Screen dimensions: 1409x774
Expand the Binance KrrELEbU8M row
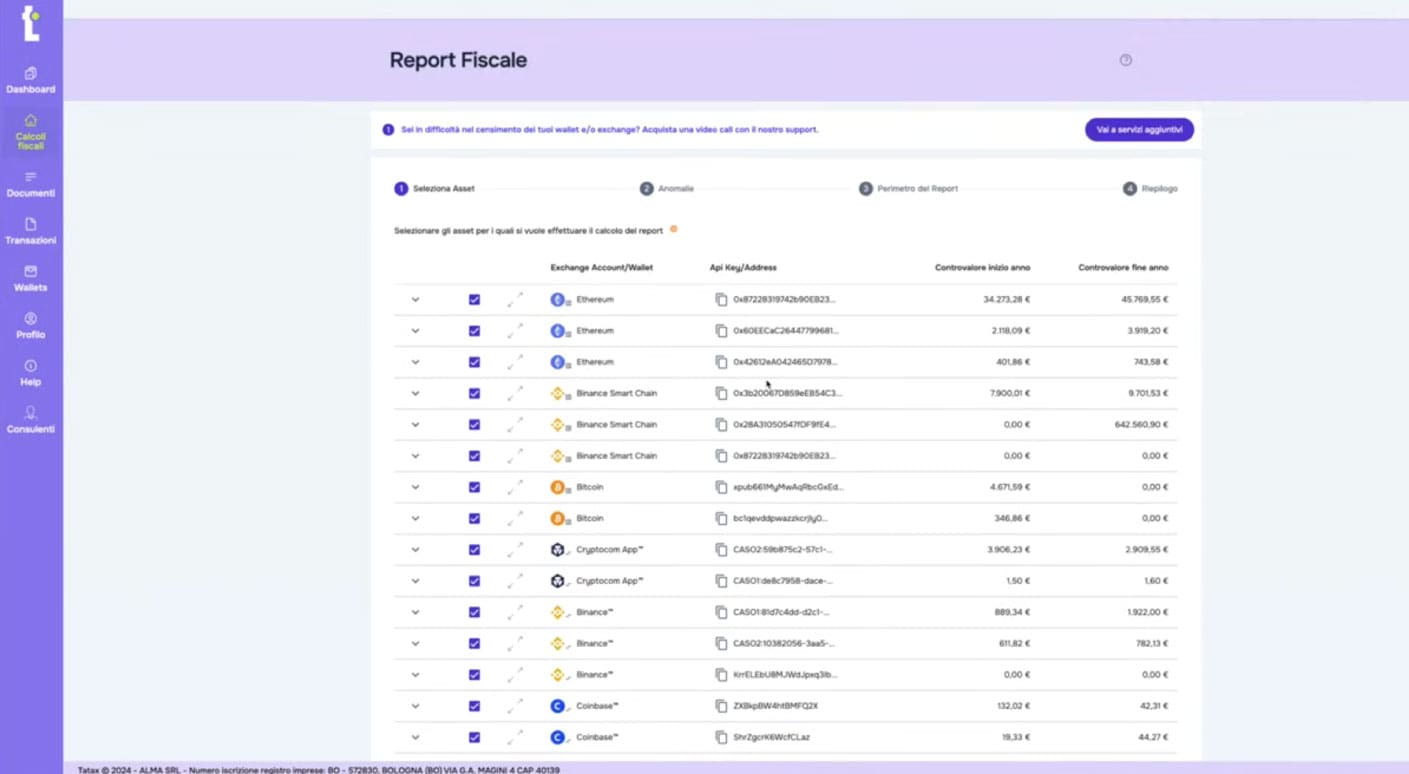pos(415,674)
